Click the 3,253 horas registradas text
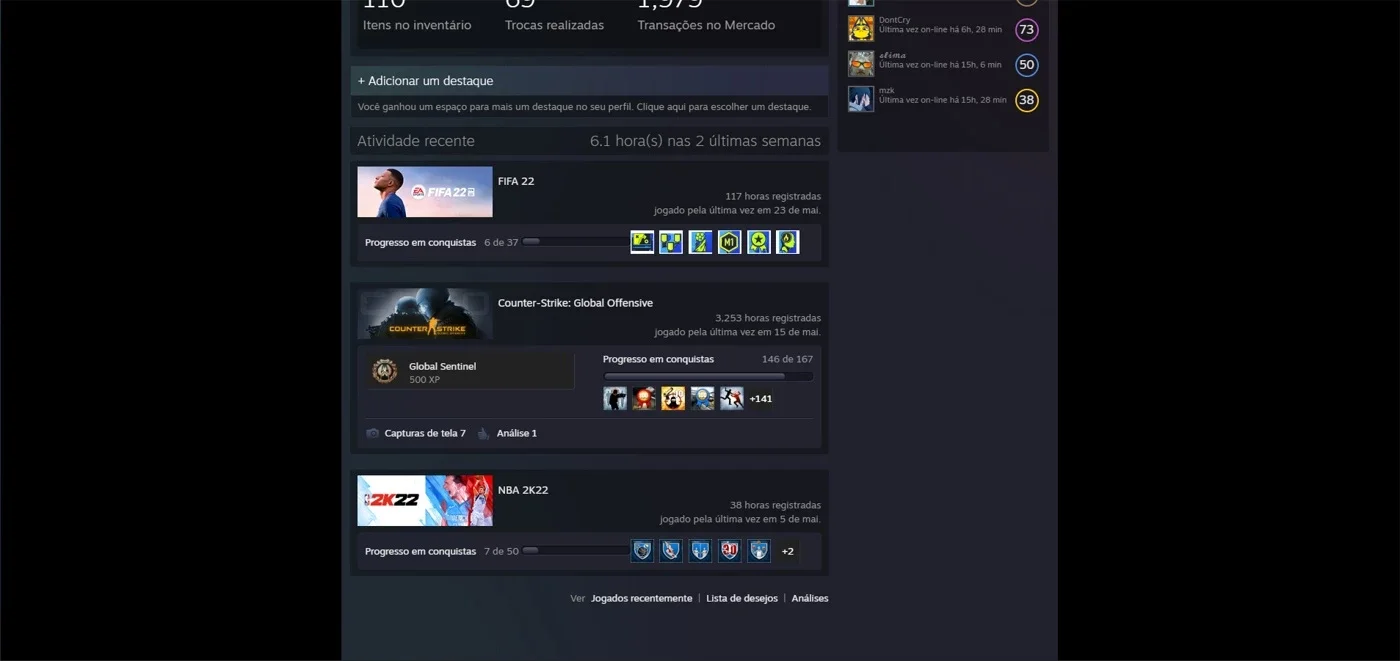This screenshot has width=1400, height=661. click(x=768, y=318)
